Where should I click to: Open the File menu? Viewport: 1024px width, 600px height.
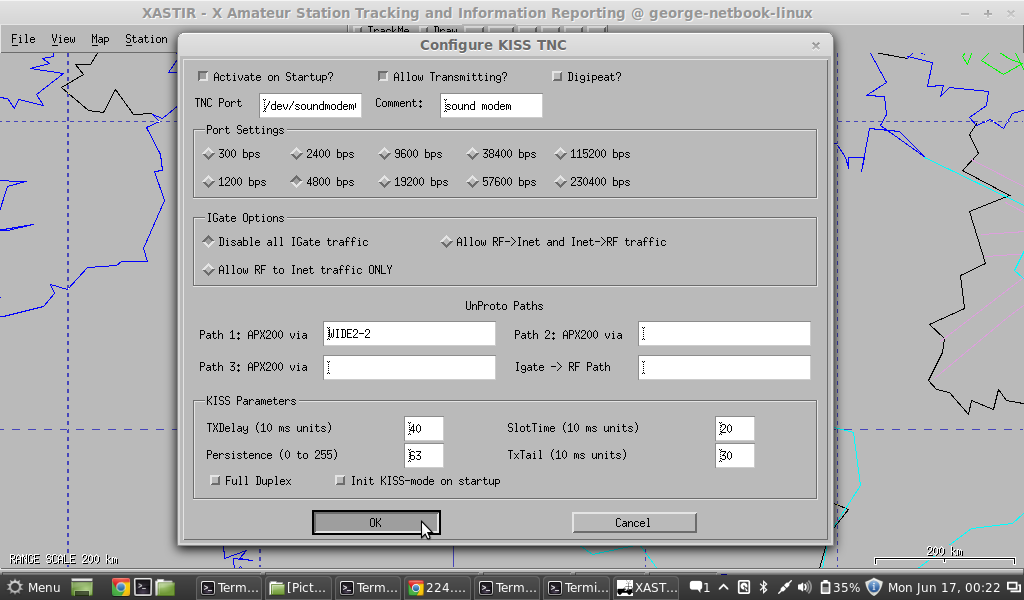(23, 39)
